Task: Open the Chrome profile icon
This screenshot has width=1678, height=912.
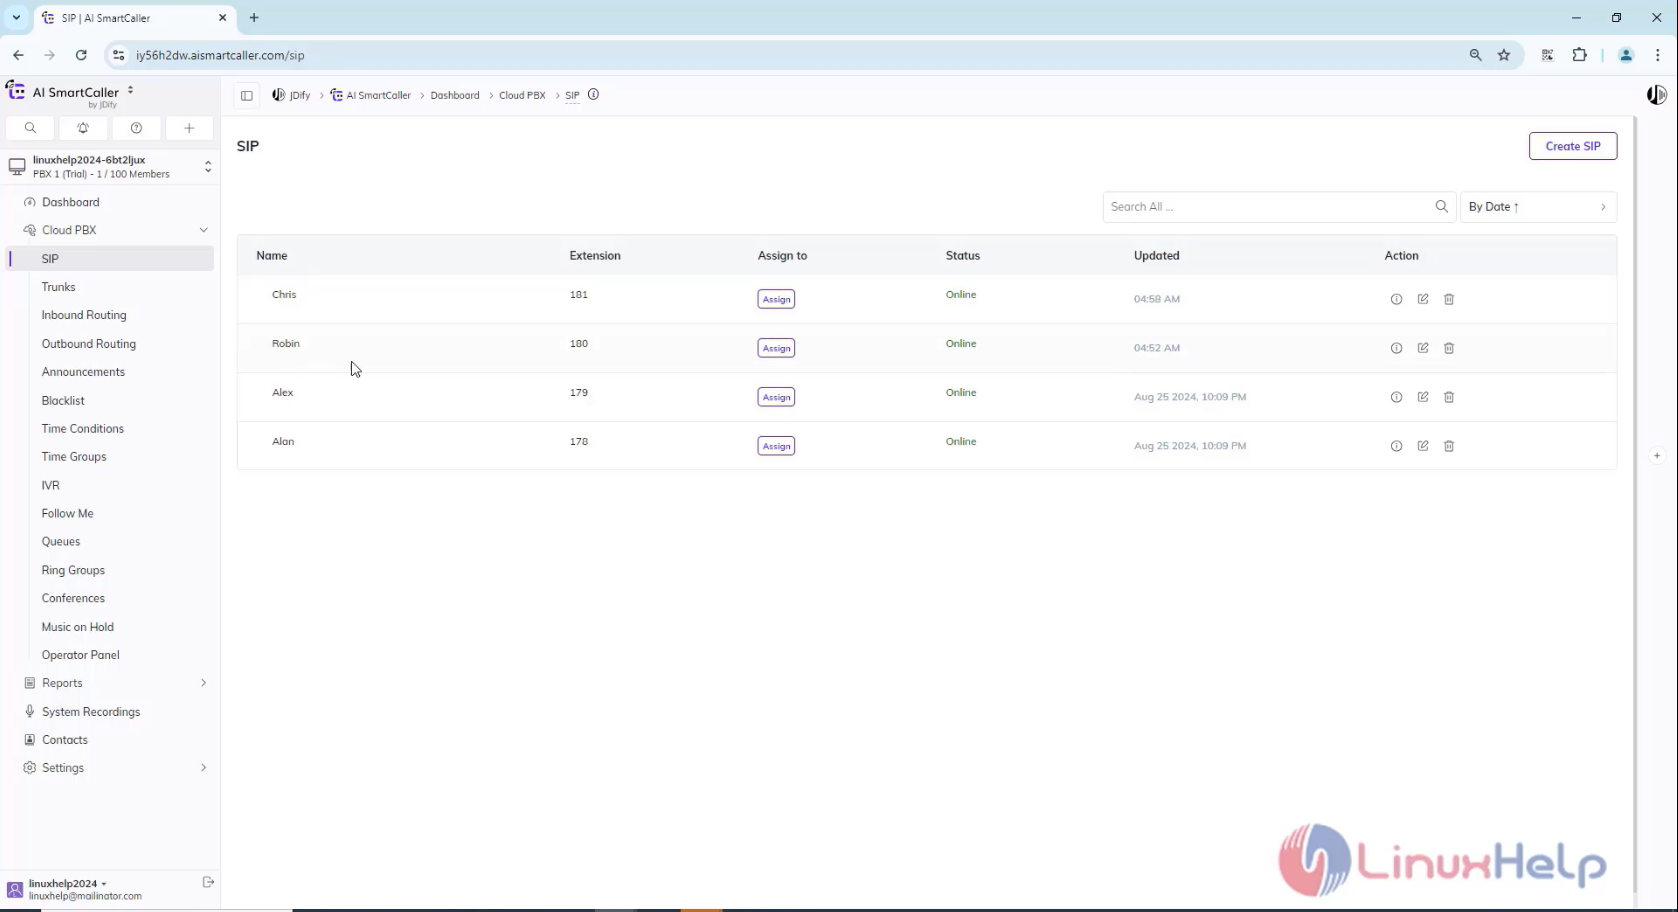Action: [x=1626, y=55]
